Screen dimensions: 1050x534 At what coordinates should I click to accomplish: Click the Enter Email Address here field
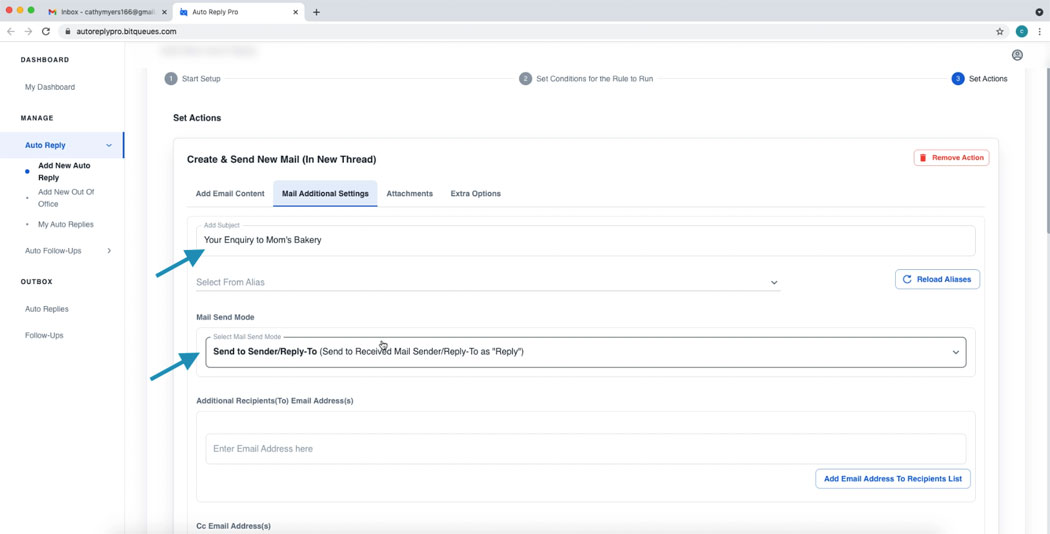click(x=586, y=449)
